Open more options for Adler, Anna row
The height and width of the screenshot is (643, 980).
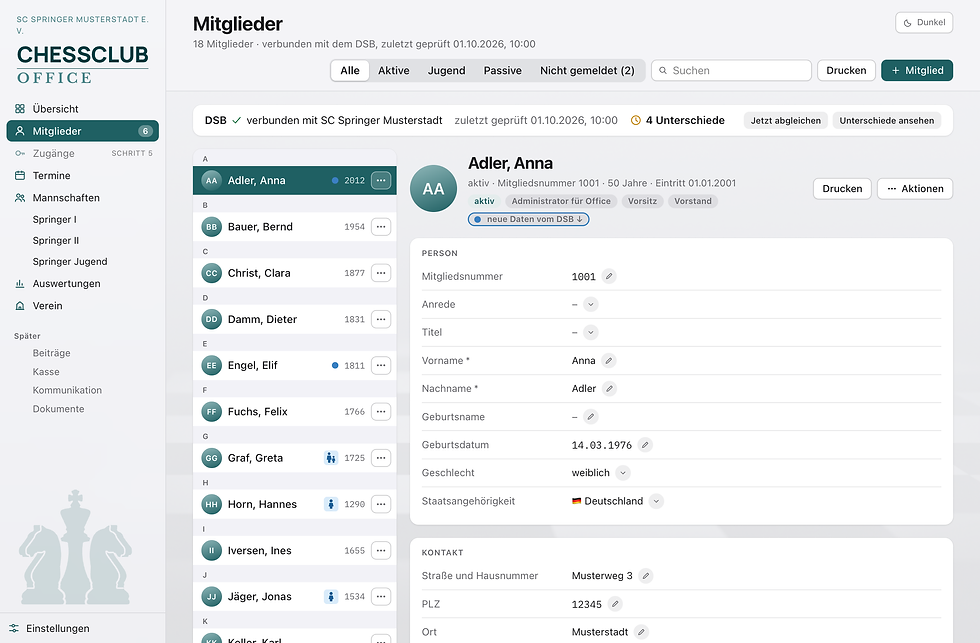(381, 181)
